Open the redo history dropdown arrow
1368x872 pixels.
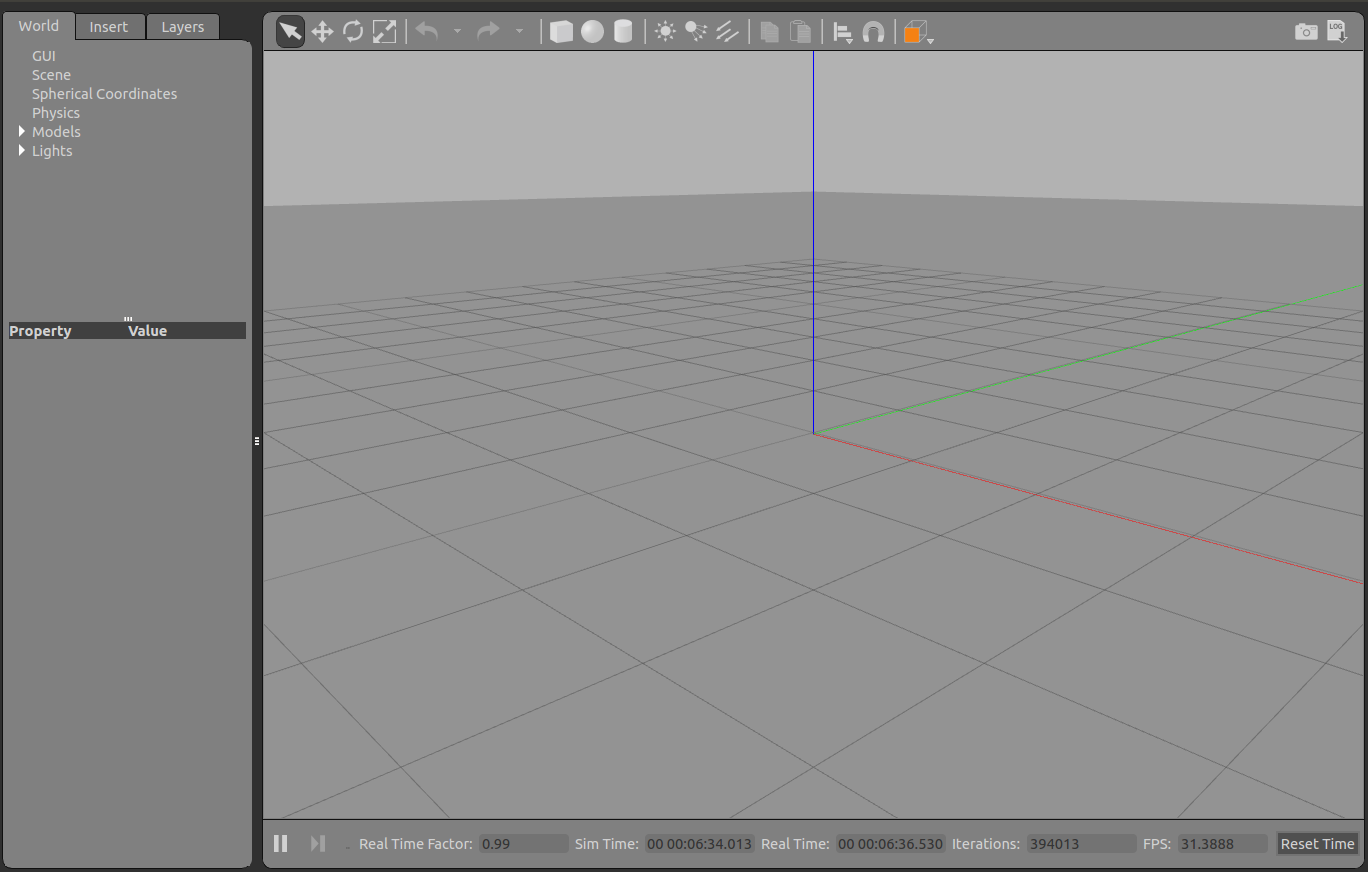pyautogui.click(x=519, y=32)
